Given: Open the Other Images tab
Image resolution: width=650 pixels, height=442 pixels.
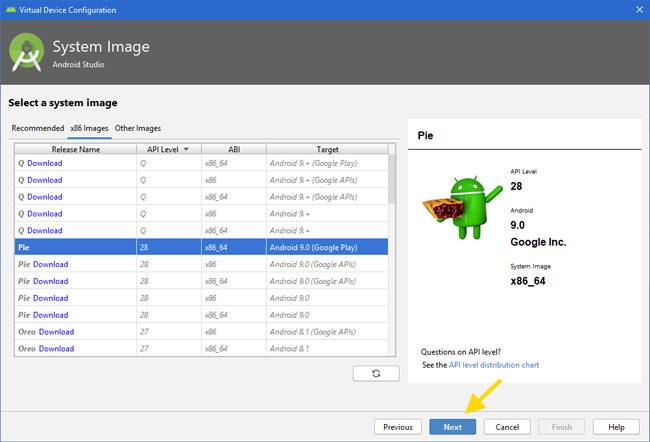Looking at the screenshot, I should 138,128.
